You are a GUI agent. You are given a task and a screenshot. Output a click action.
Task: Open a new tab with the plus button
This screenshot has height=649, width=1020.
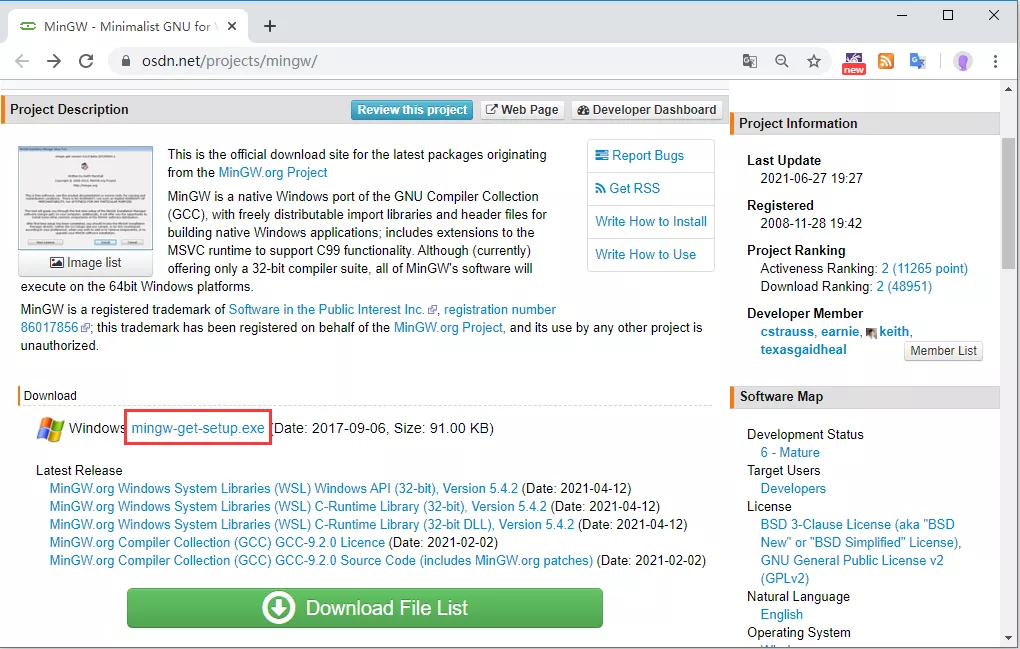point(270,26)
